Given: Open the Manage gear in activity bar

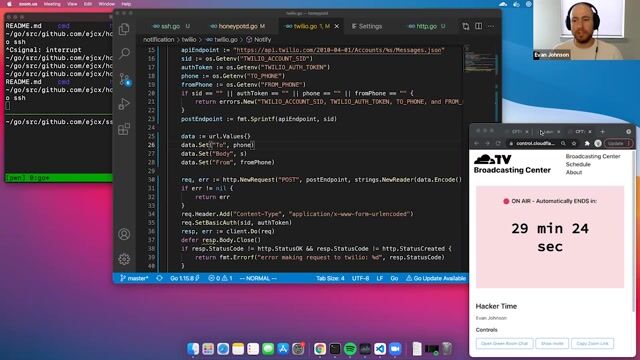Looking at the screenshot, I should click(x=124, y=259).
